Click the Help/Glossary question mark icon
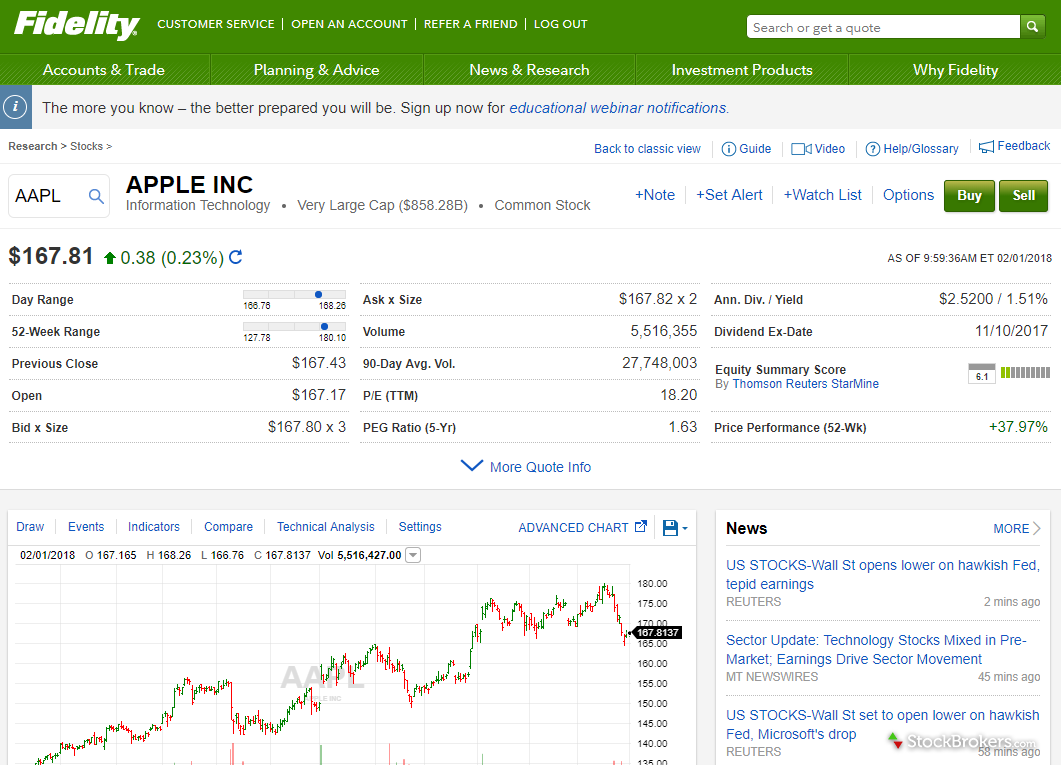Screen dimensions: 1061x765 (x=873, y=149)
